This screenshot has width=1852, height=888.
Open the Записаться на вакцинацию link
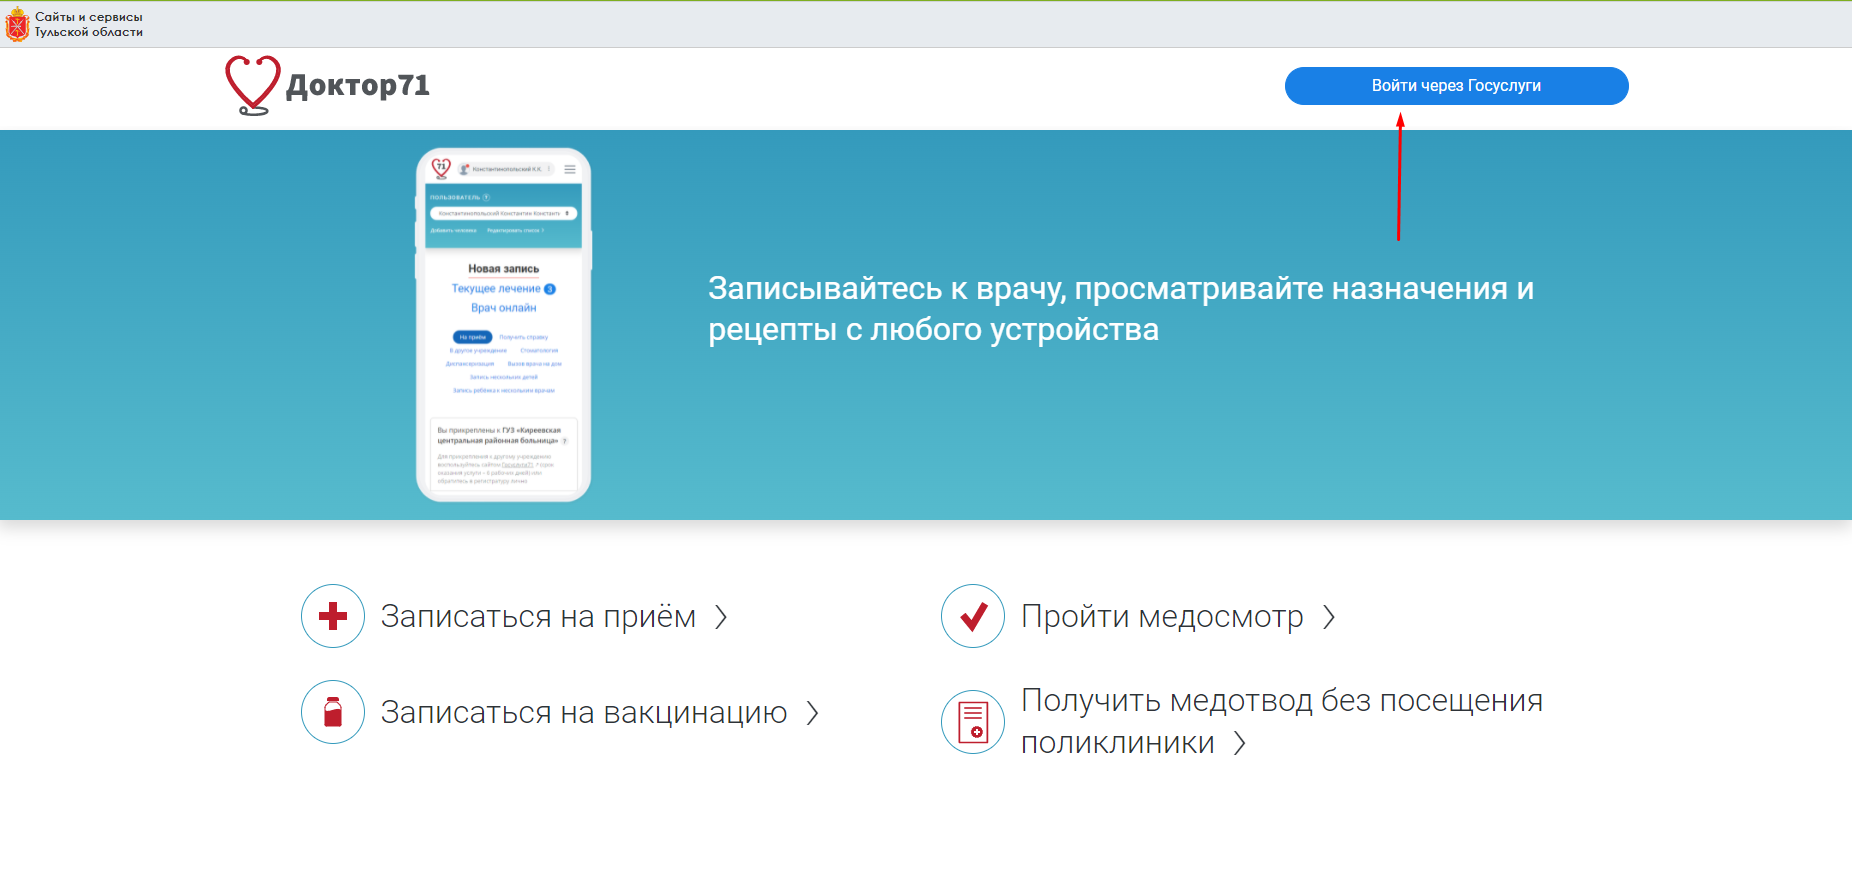(x=584, y=712)
